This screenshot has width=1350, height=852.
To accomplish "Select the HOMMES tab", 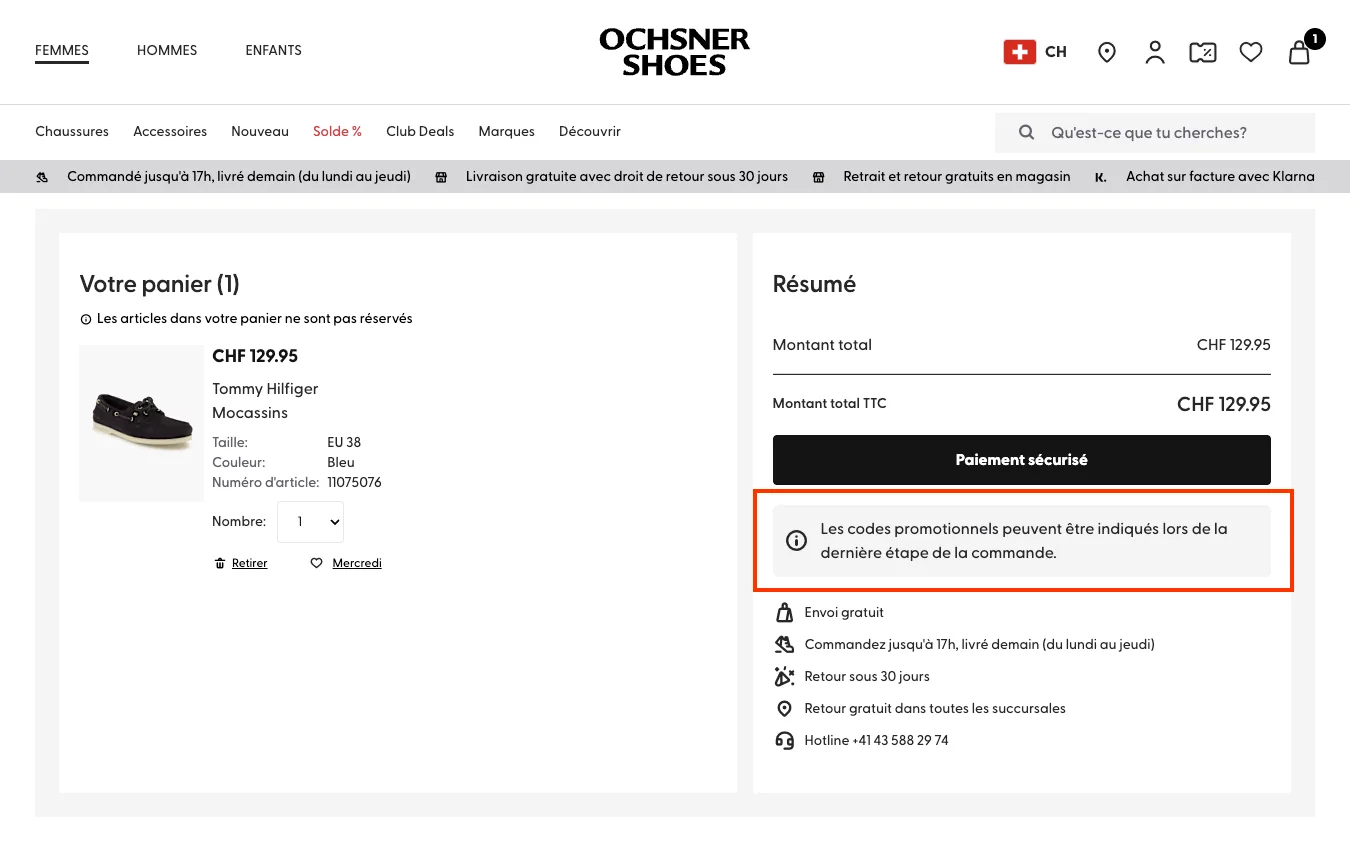I will pyautogui.click(x=167, y=50).
